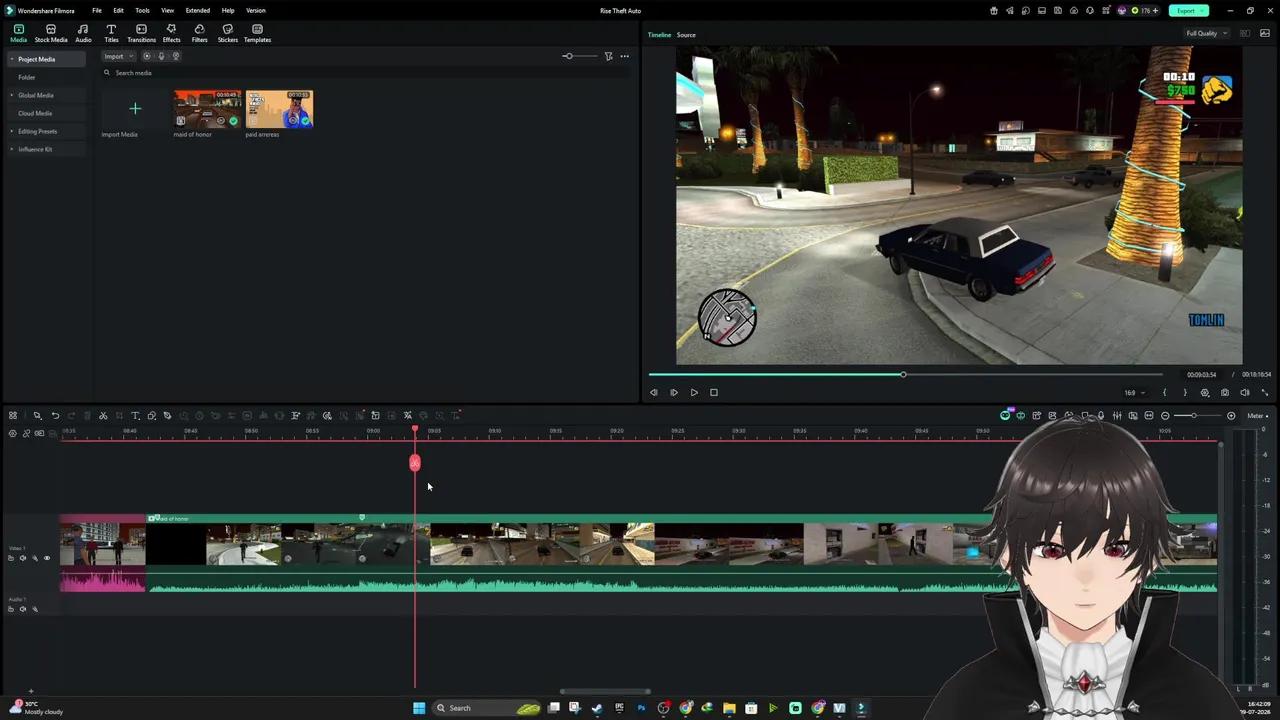Toggle auto ripple link icon
1280x720 pixels.
[26, 433]
